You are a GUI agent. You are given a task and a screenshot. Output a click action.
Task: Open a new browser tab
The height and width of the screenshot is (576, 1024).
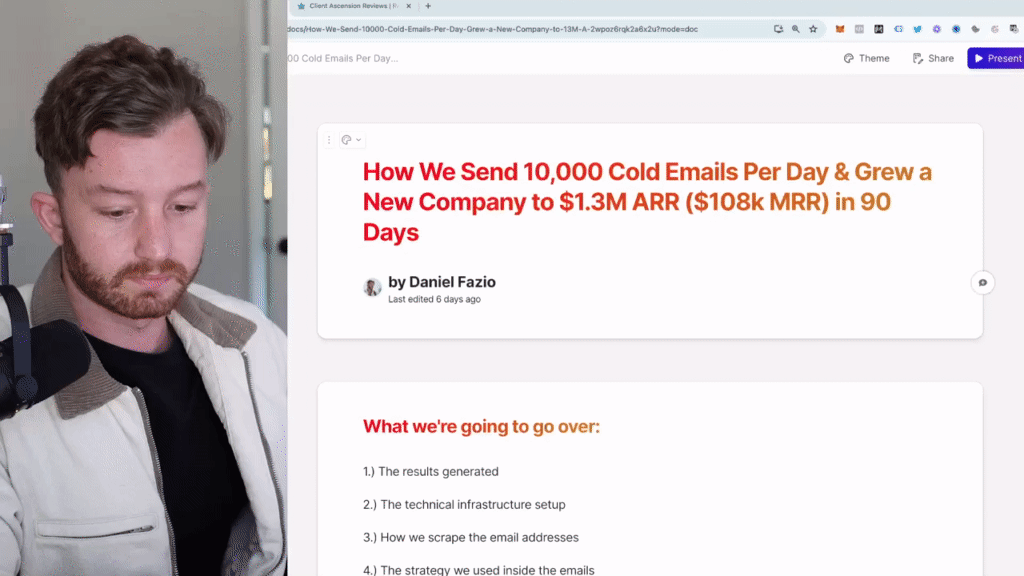pyautogui.click(x=428, y=6)
